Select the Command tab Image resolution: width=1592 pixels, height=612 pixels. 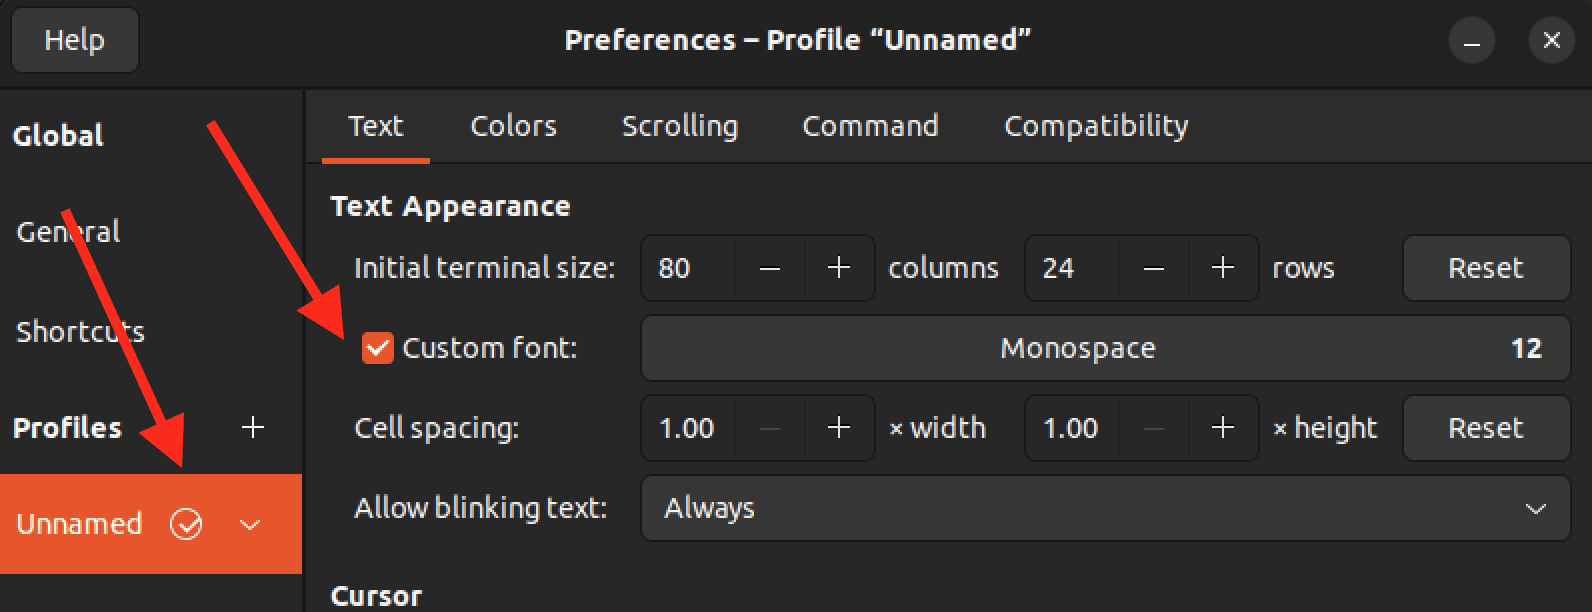869,126
